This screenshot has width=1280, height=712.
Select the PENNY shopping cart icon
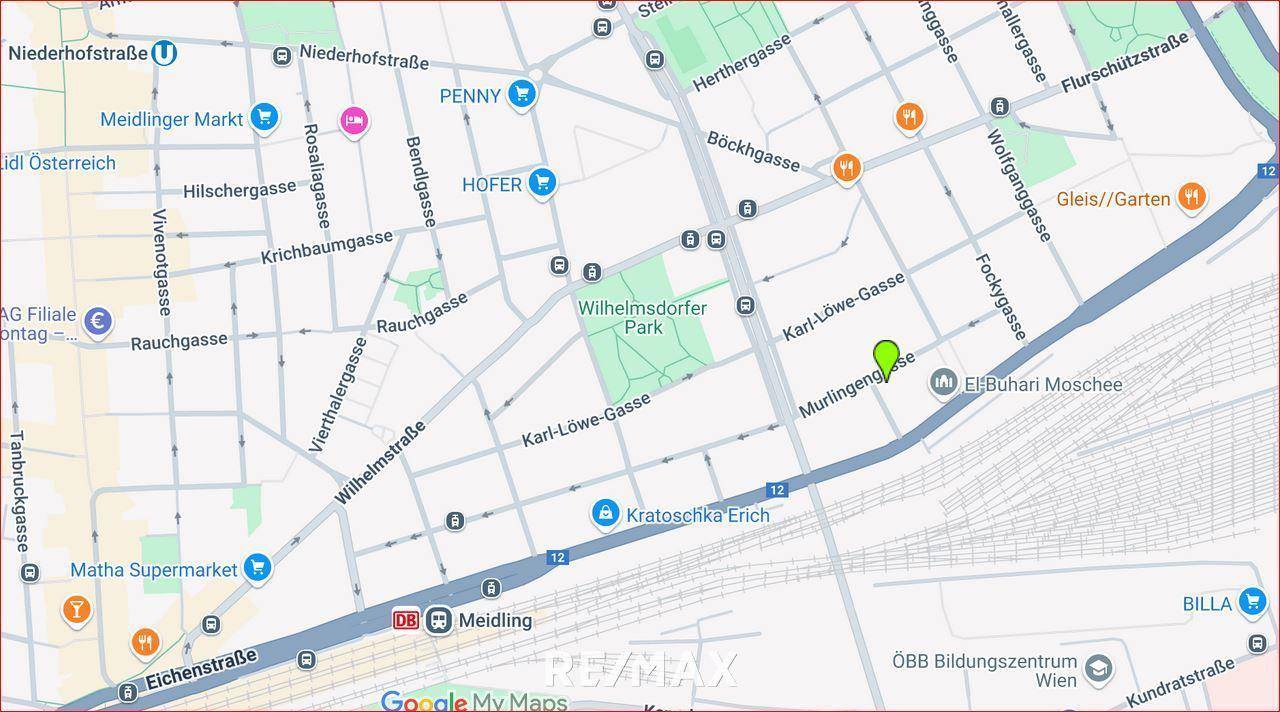[x=521, y=95]
